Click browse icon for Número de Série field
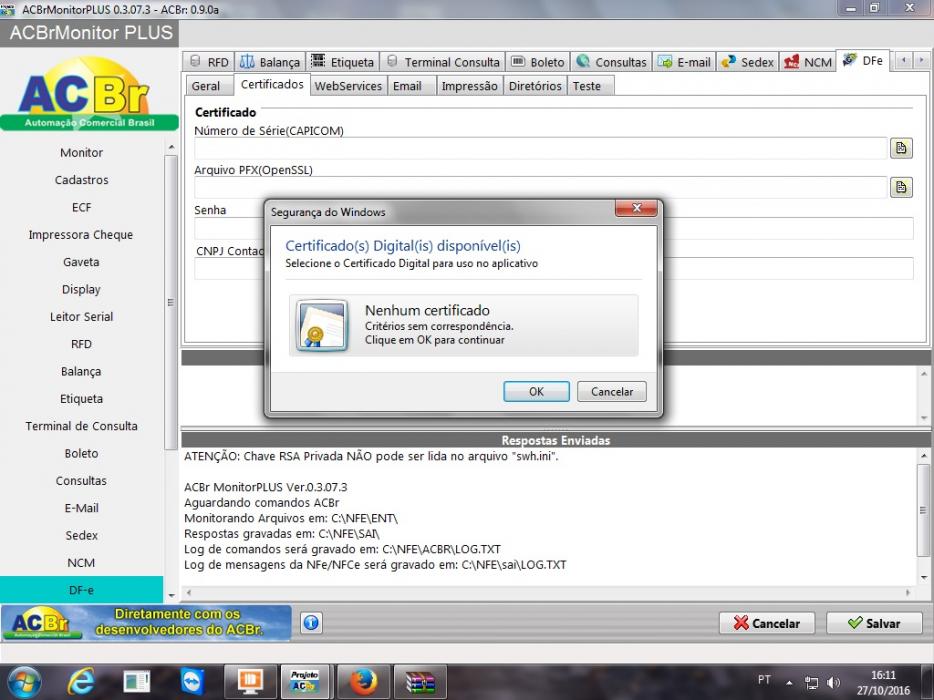The width and height of the screenshot is (934, 700). [x=901, y=148]
